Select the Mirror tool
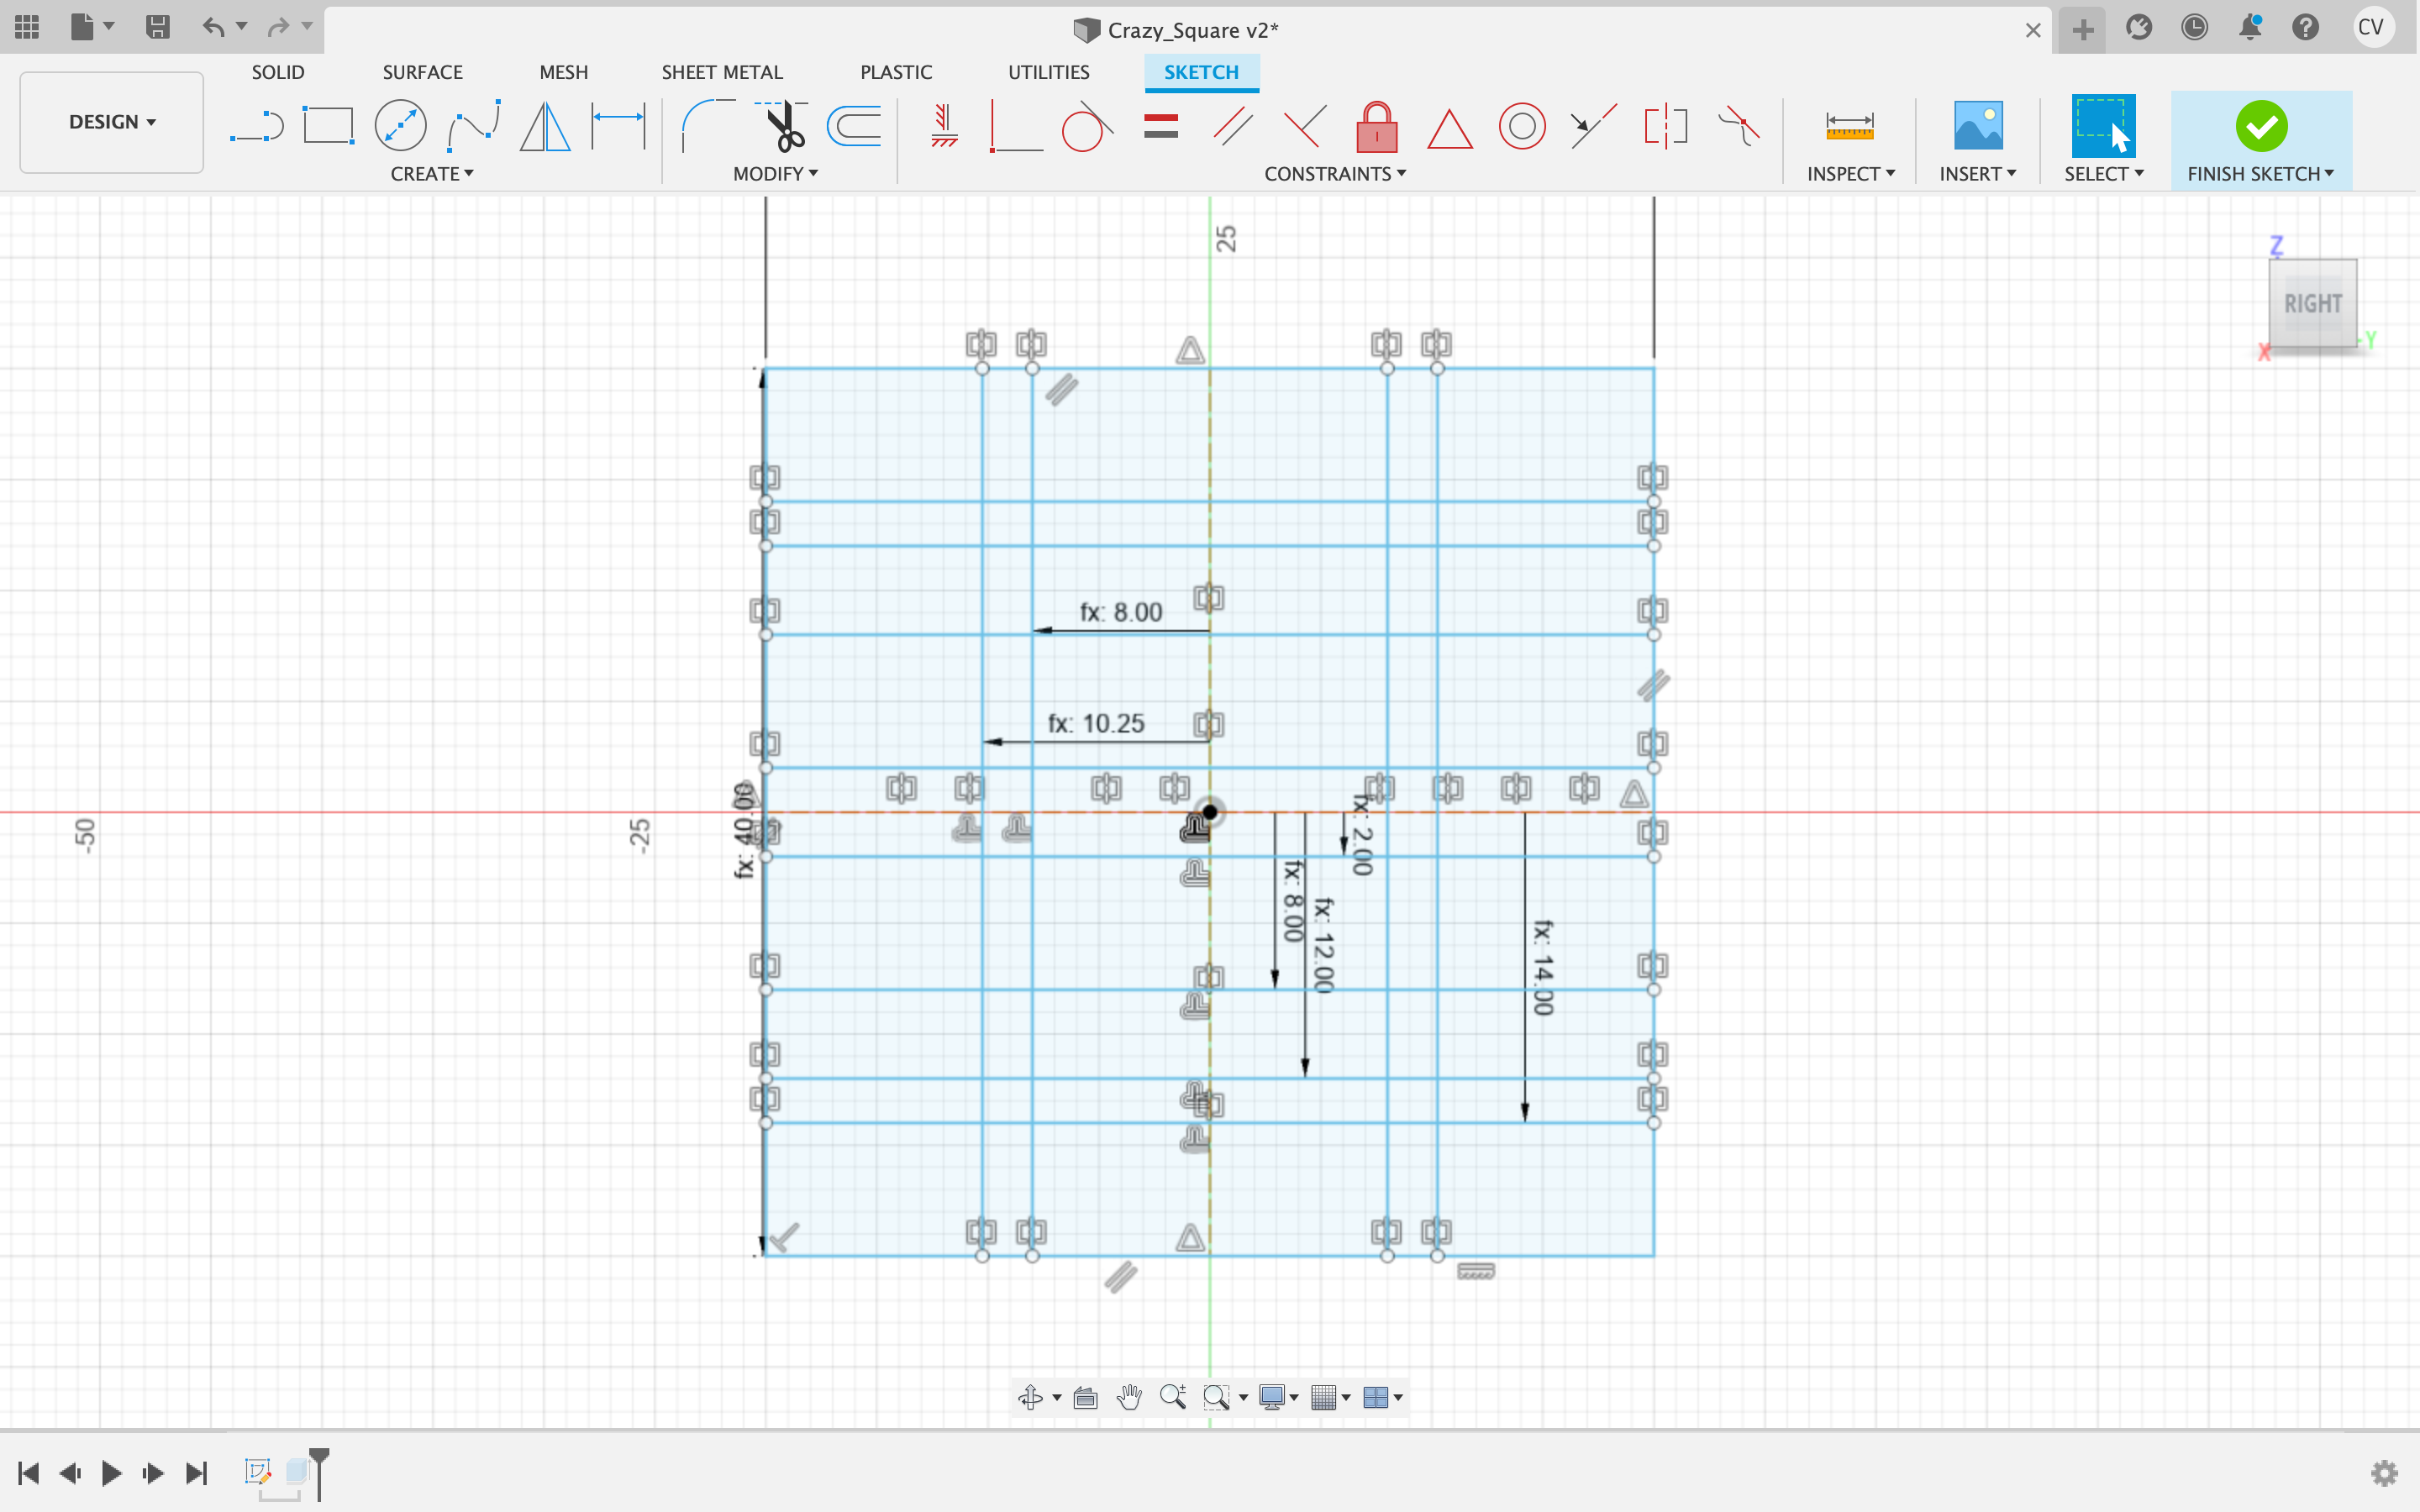Image resolution: width=2420 pixels, height=1512 pixels. tap(545, 126)
